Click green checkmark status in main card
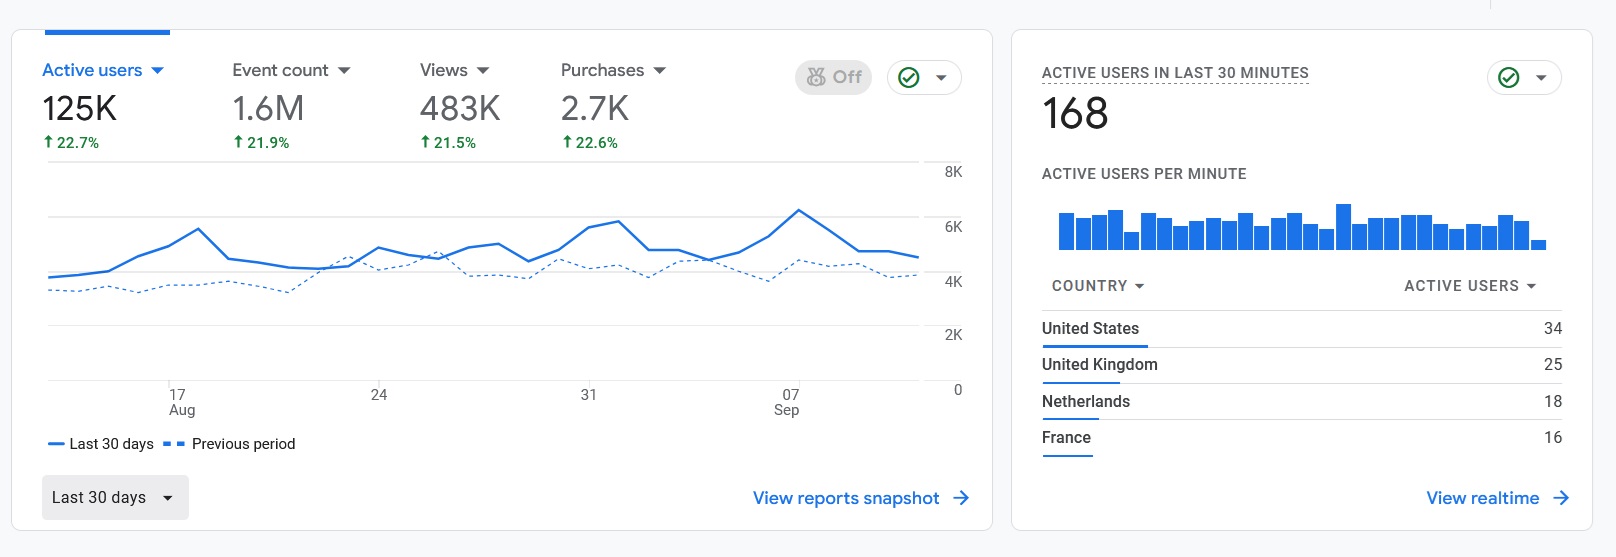This screenshot has height=557, width=1616. (x=909, y=78)
